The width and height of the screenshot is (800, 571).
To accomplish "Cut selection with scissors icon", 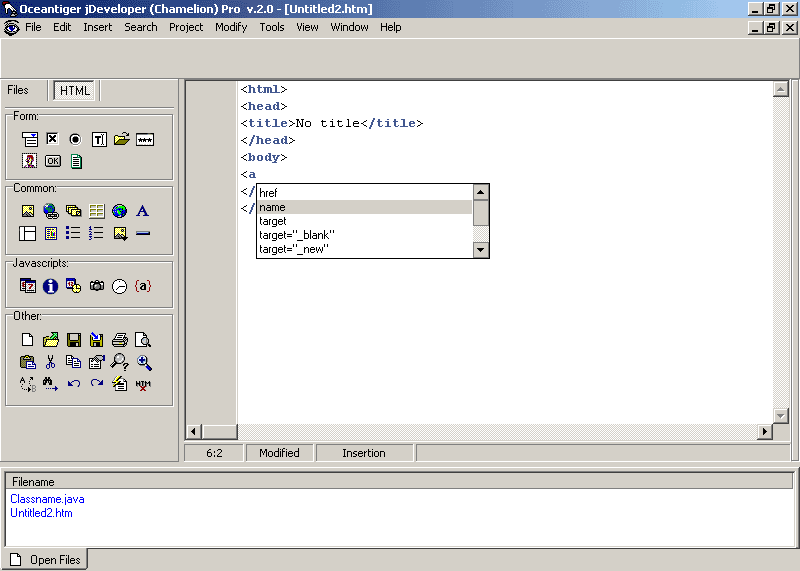I will 51,362.
